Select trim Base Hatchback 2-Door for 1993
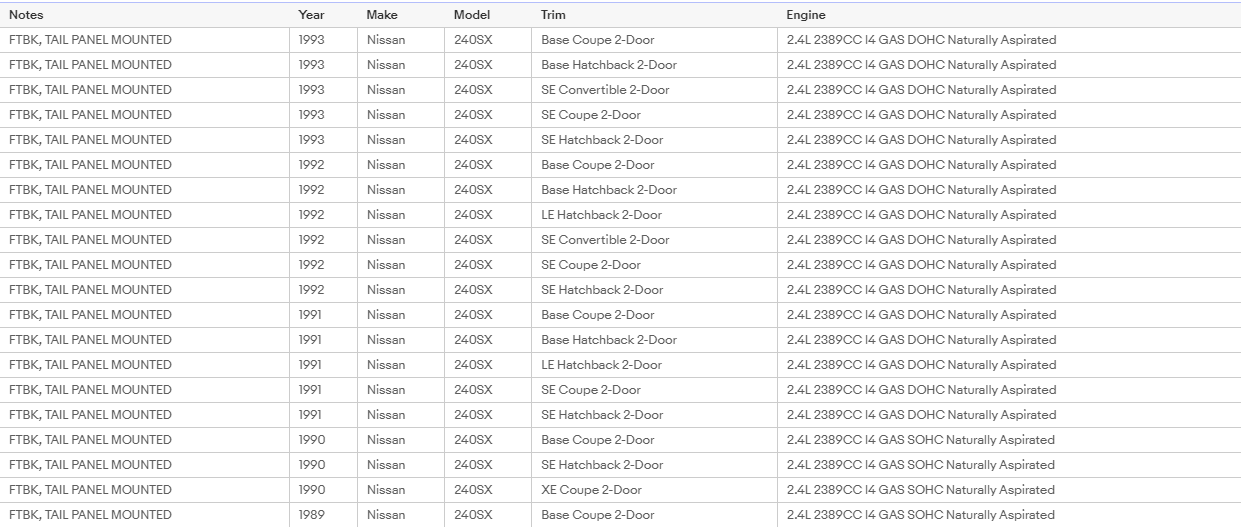The image size is (1241, 527). [x=609, y=65]
